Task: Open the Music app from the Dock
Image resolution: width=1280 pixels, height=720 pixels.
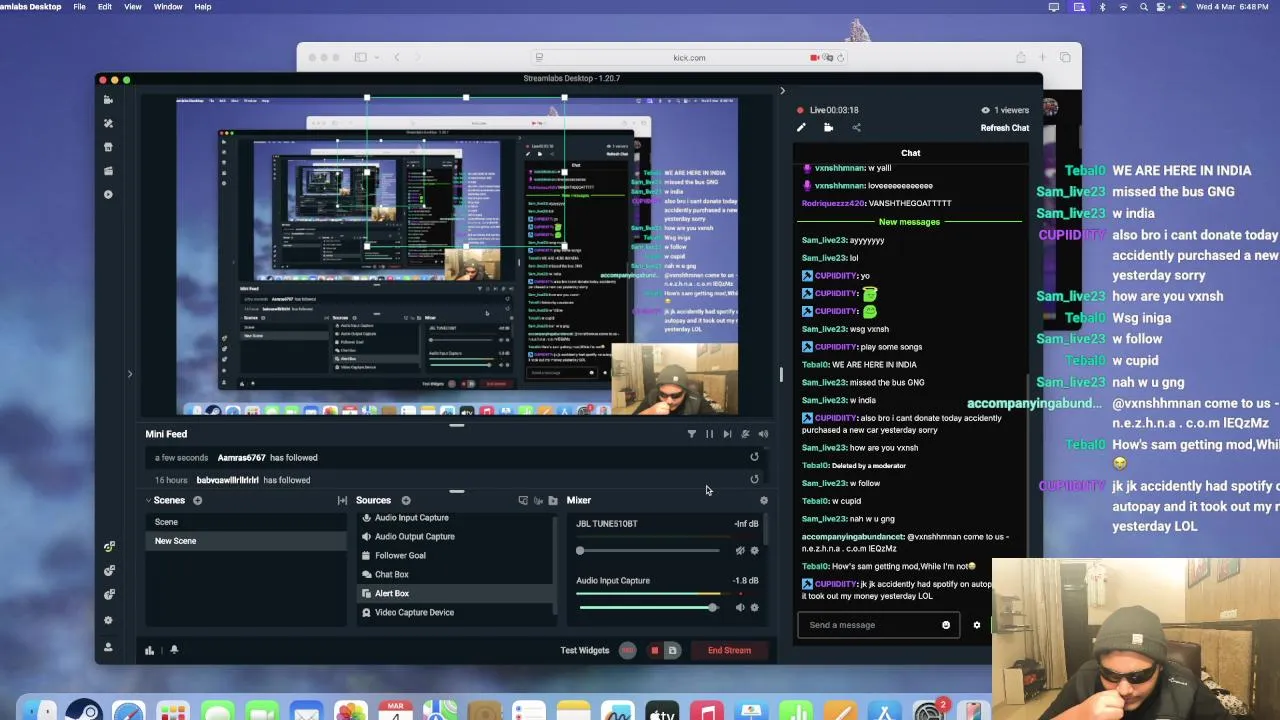Action: (x=707, y=712)
